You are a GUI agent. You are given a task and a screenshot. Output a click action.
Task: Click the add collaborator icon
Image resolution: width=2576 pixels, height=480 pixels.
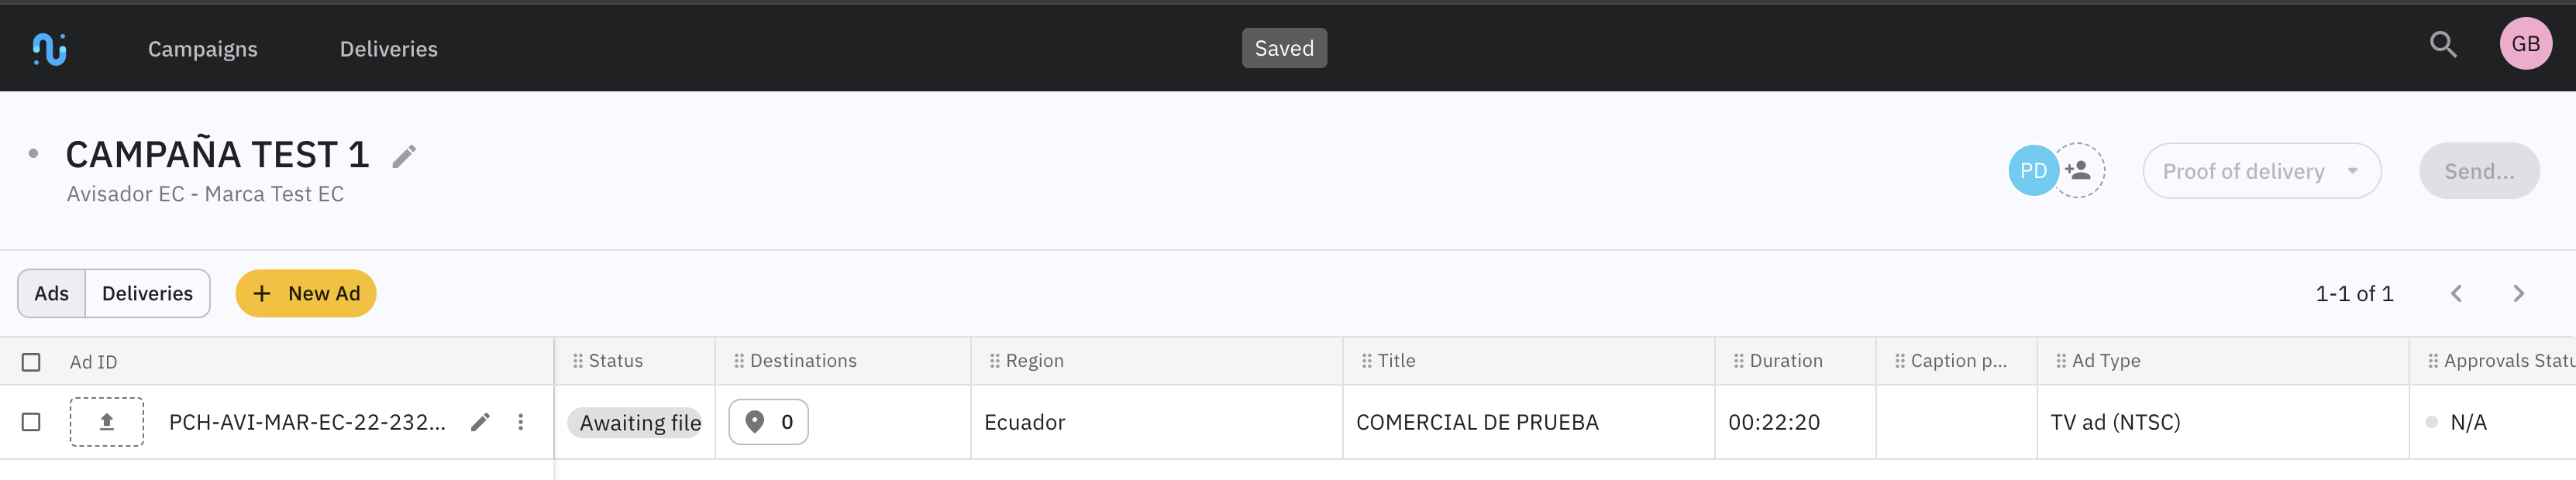click(2078, 171)
